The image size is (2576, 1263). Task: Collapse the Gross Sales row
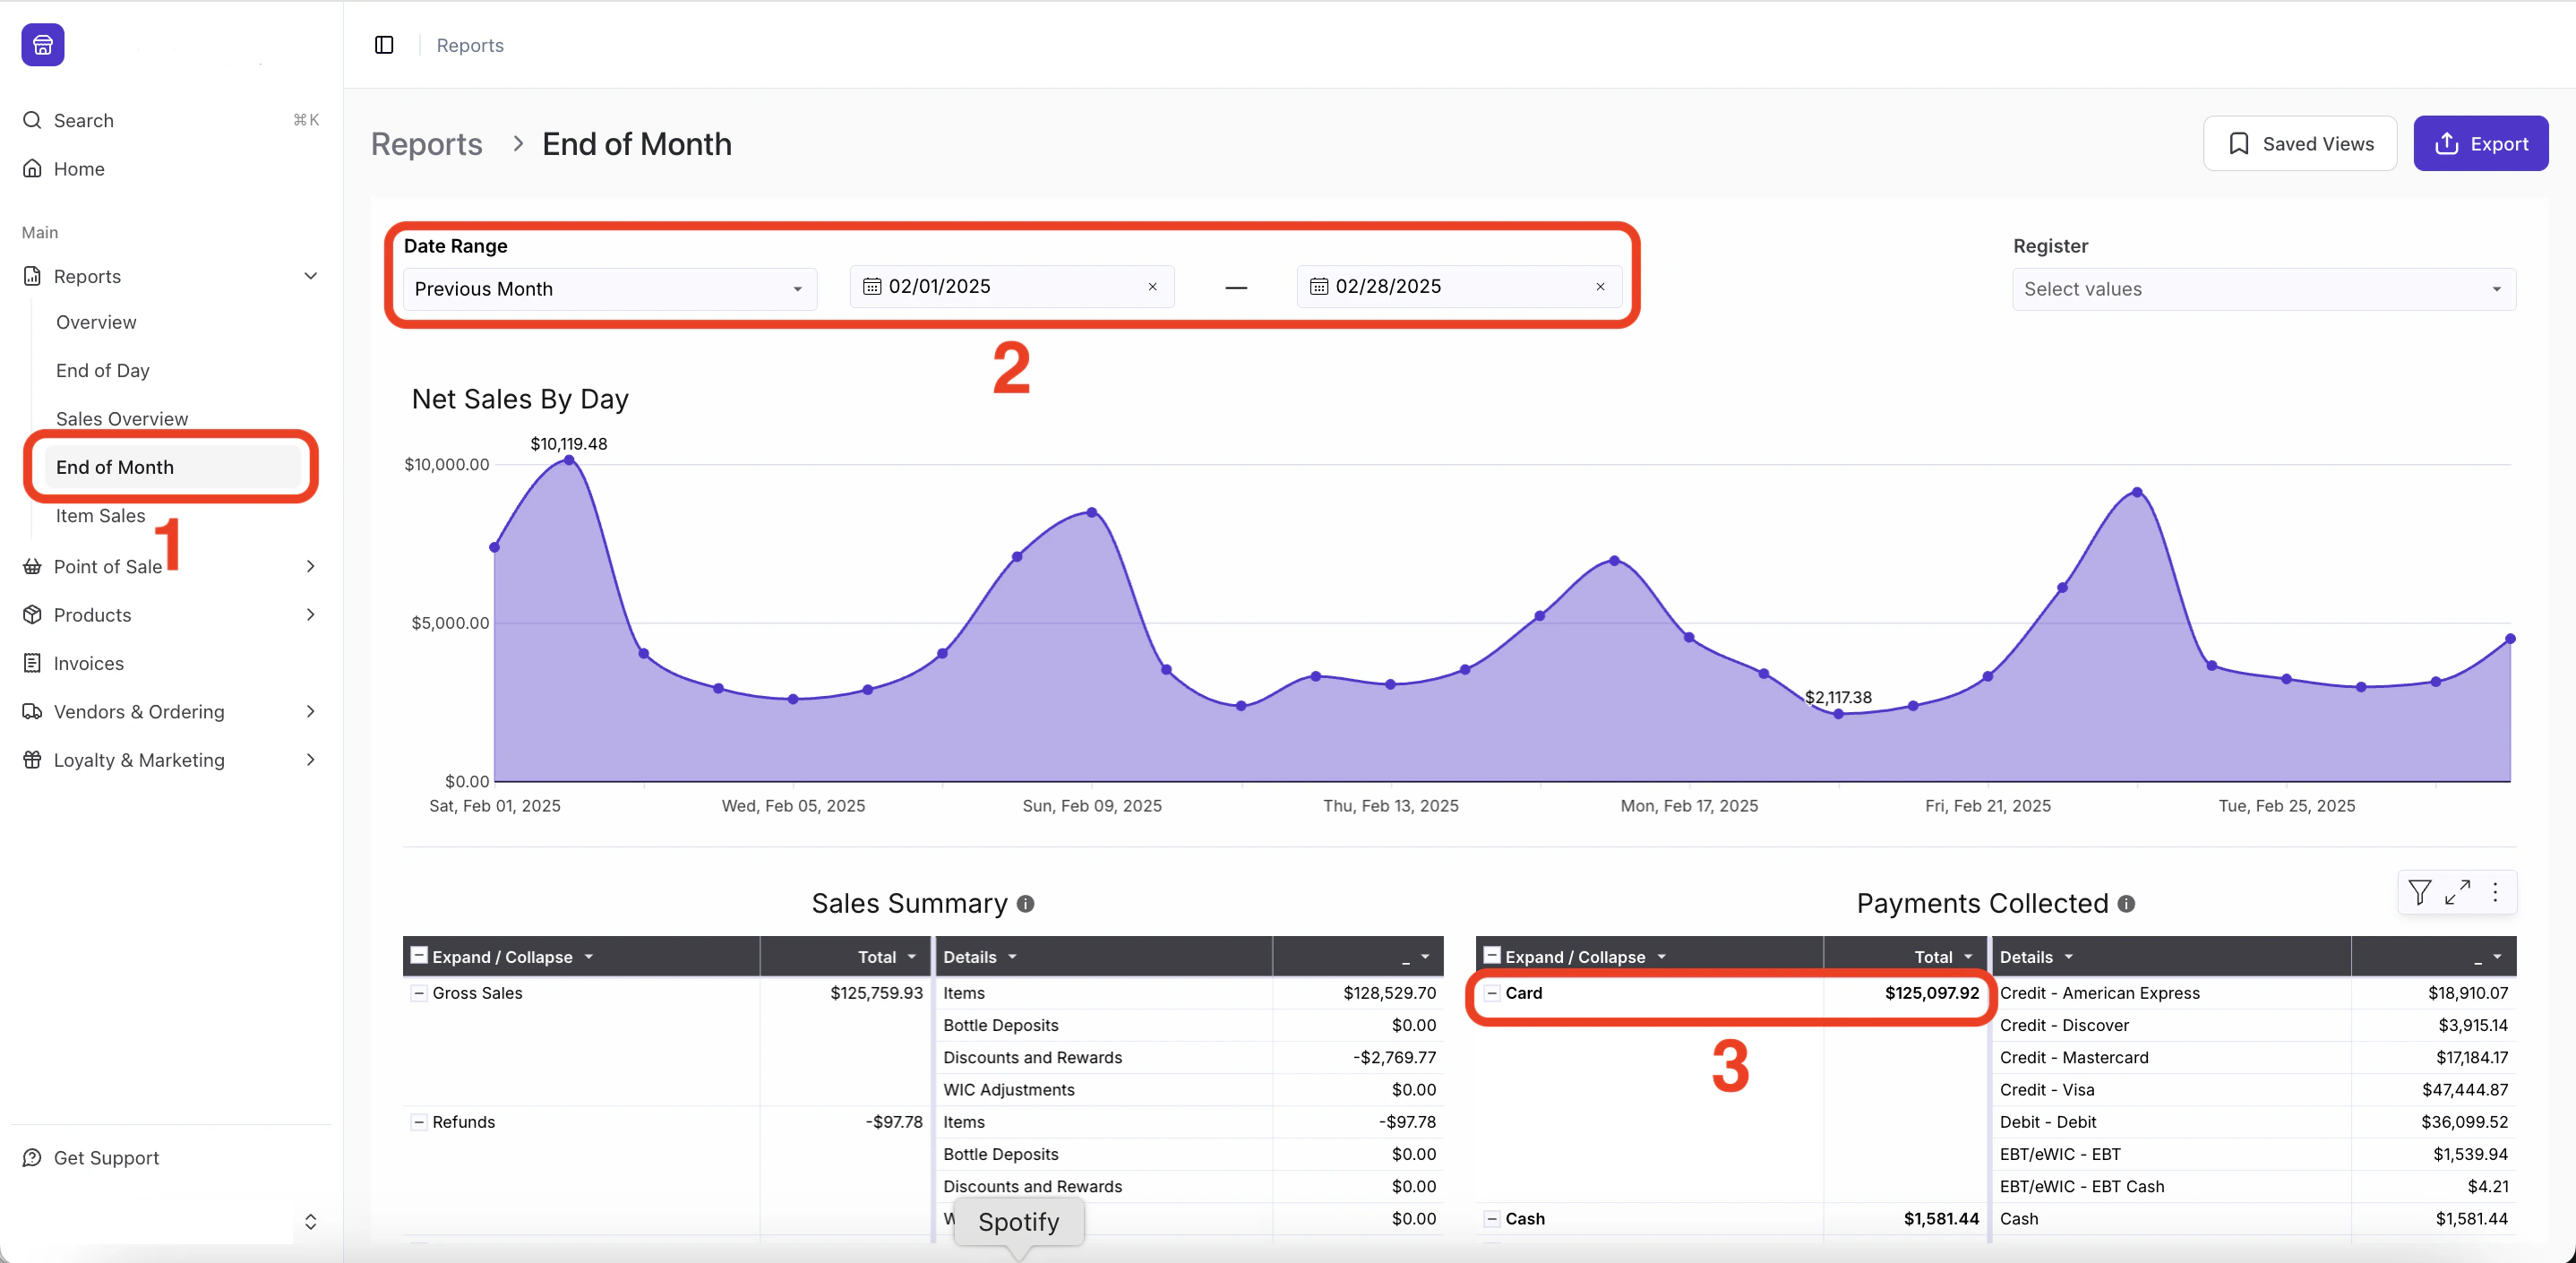[419, 993]
